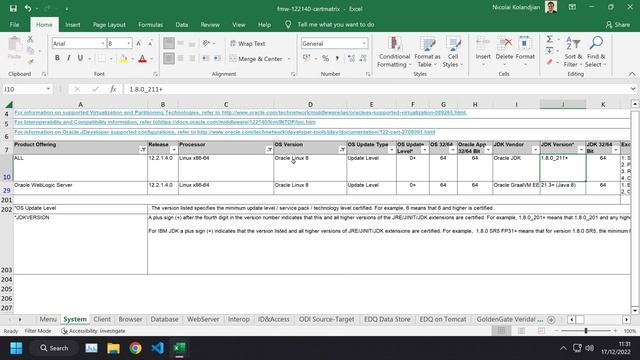Screen dimensions: 640x360
Task: Open Product Offering column filter dropdown
Action: coord(143,150)
